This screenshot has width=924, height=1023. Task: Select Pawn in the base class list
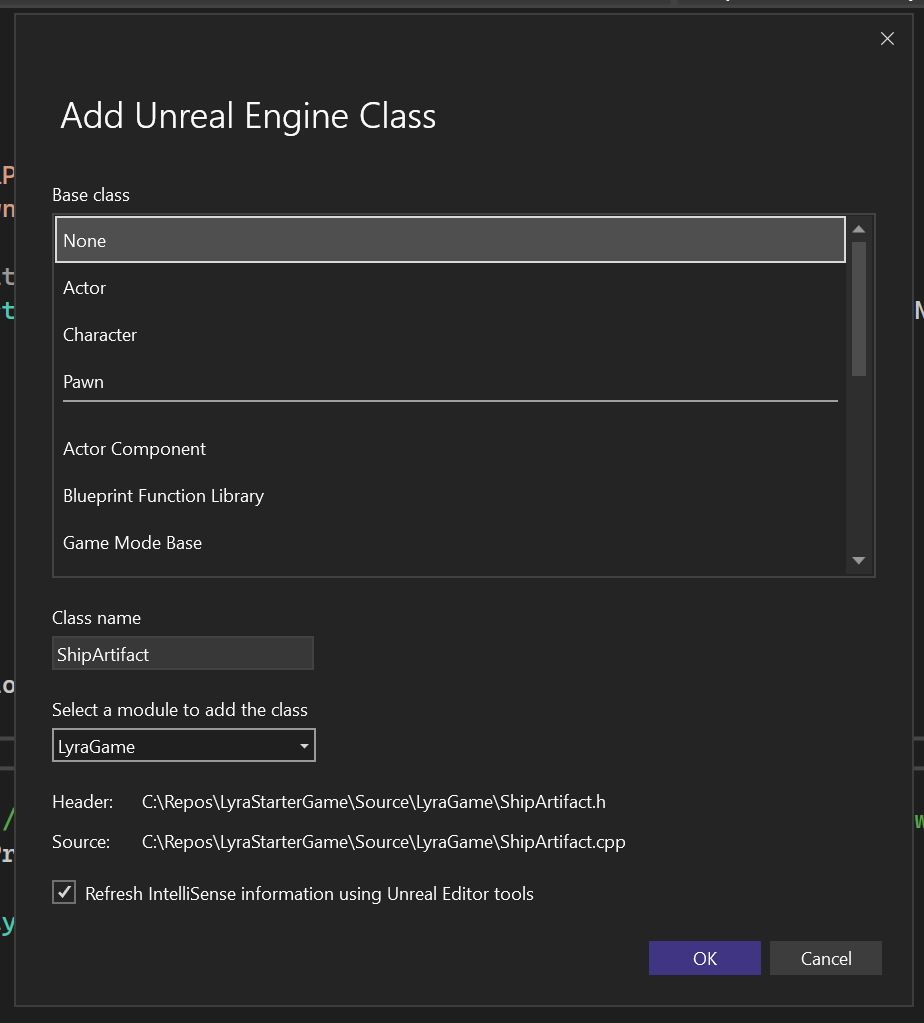pyautogui.click(x=450, y=382)
